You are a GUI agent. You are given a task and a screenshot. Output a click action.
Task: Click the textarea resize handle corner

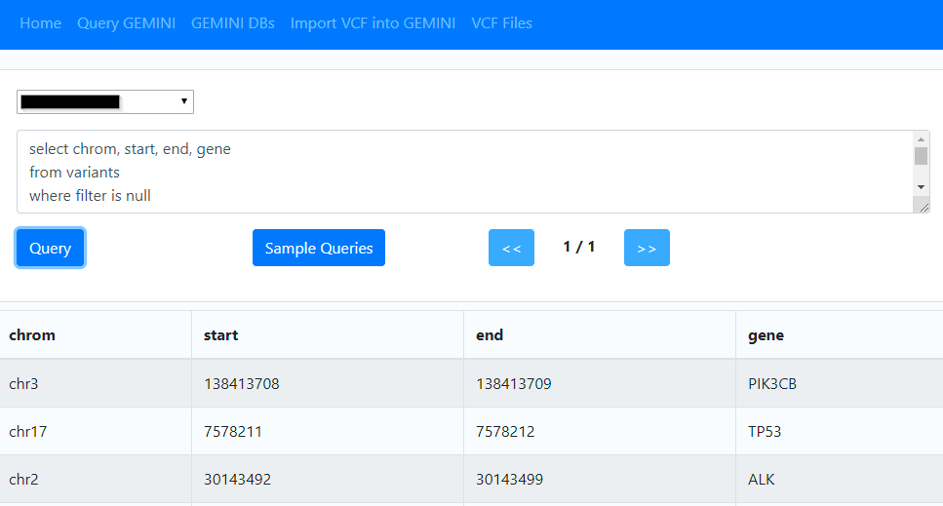(924, 207)
